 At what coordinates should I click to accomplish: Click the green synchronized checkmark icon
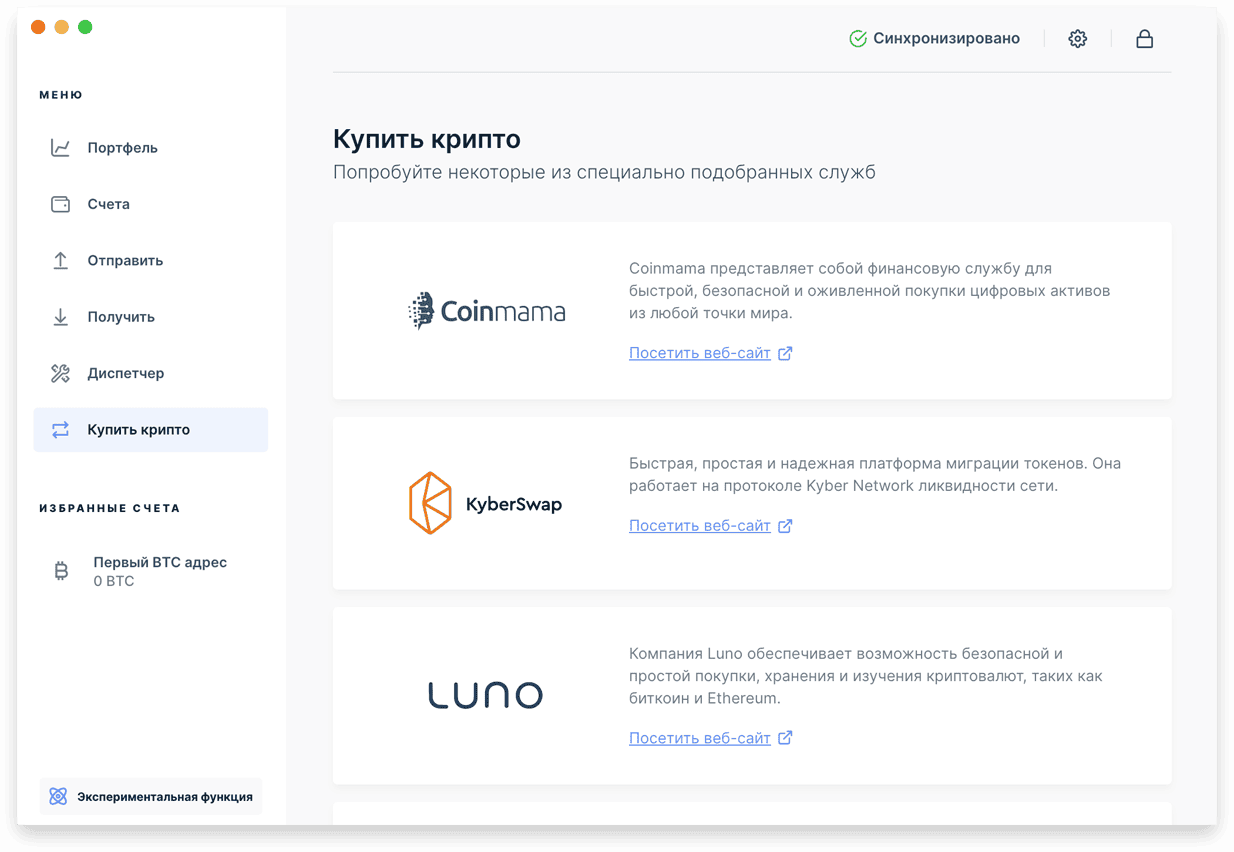coord(857,39)
